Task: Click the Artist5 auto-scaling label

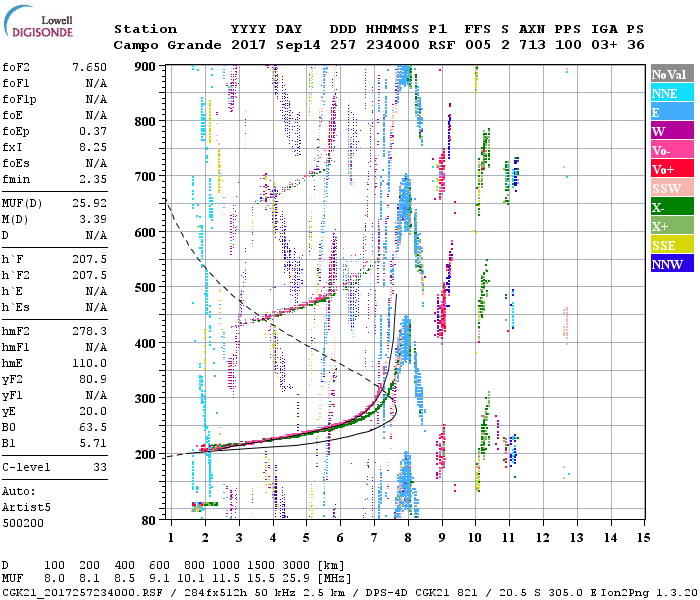Action: coord(23,507)
